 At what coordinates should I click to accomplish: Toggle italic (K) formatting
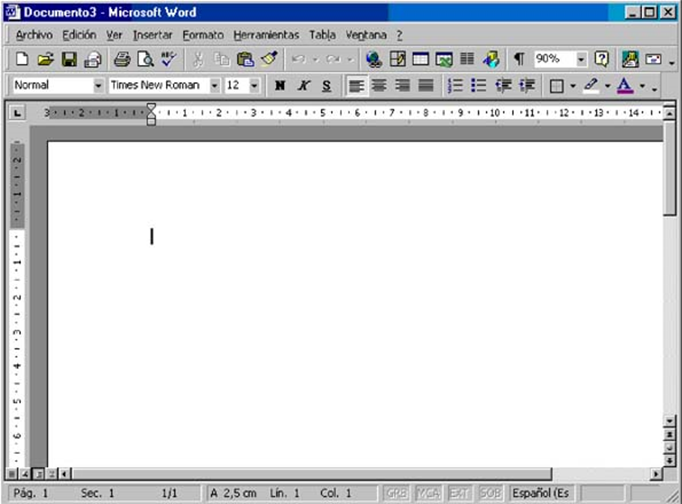click(304, 85)
